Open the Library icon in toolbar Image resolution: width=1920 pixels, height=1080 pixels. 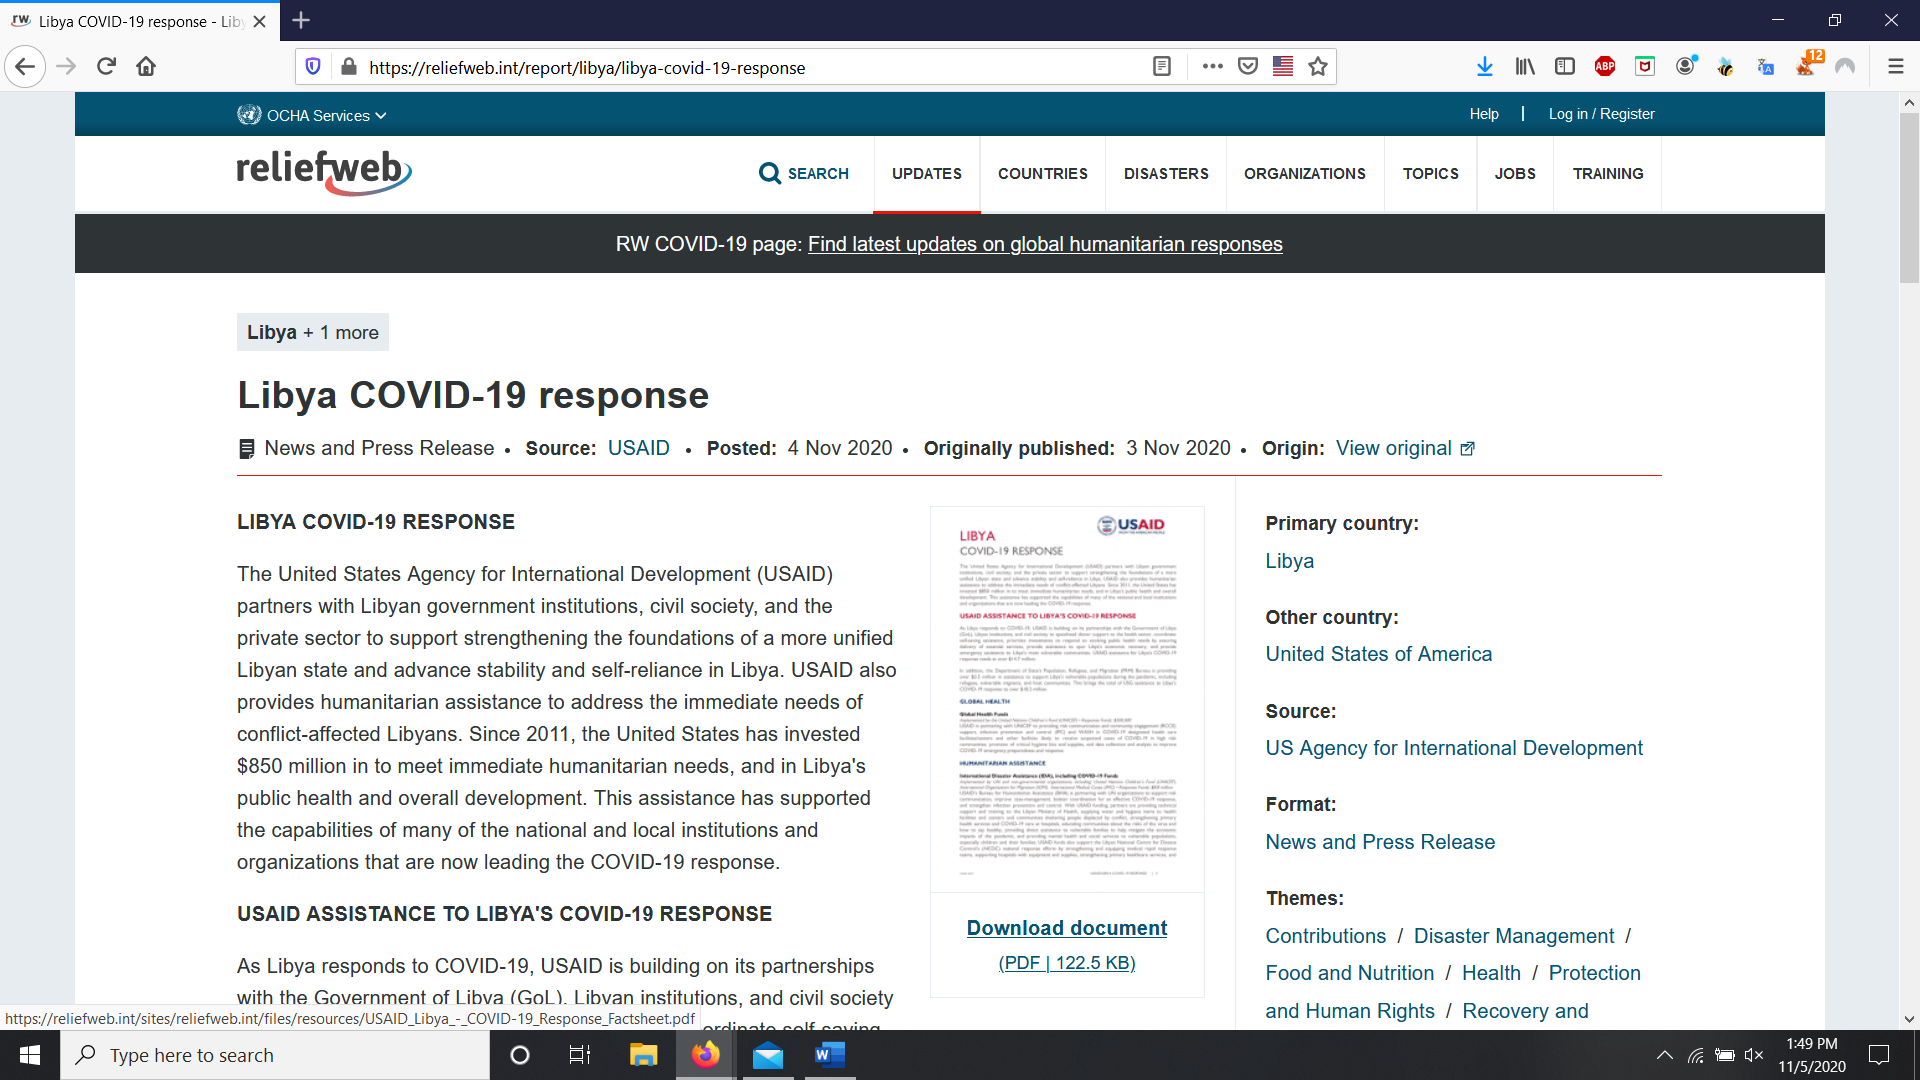coord(1525,67)
